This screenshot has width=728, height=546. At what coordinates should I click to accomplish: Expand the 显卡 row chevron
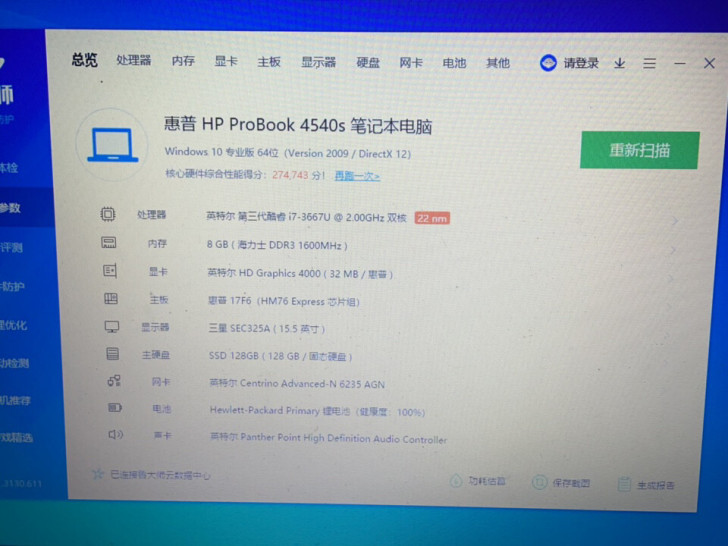click(x=670, y=279)
